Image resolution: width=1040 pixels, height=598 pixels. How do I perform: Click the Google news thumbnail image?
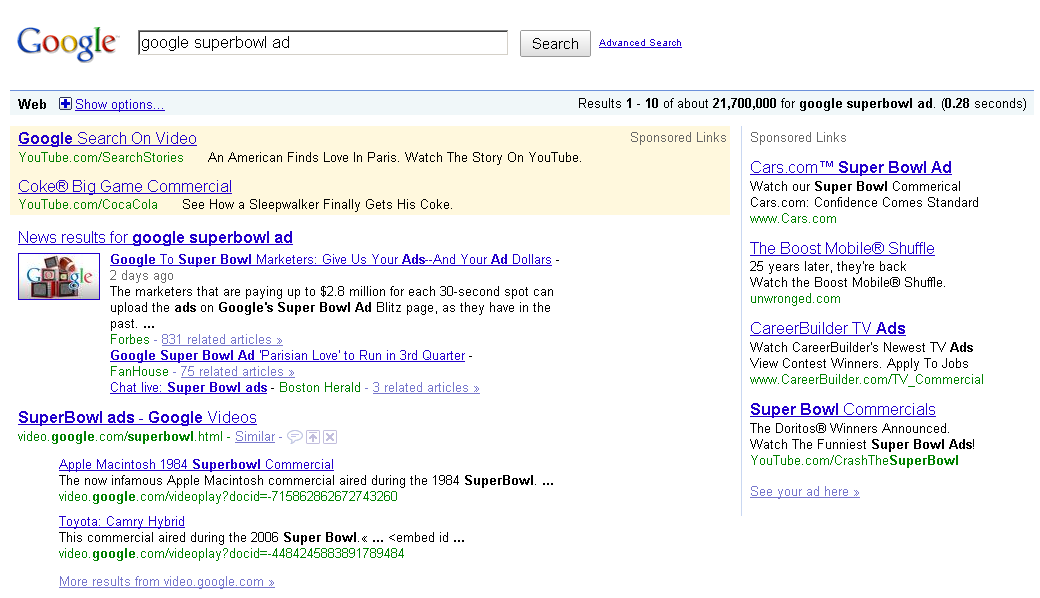pyautogui.click(x=59, y=276)
